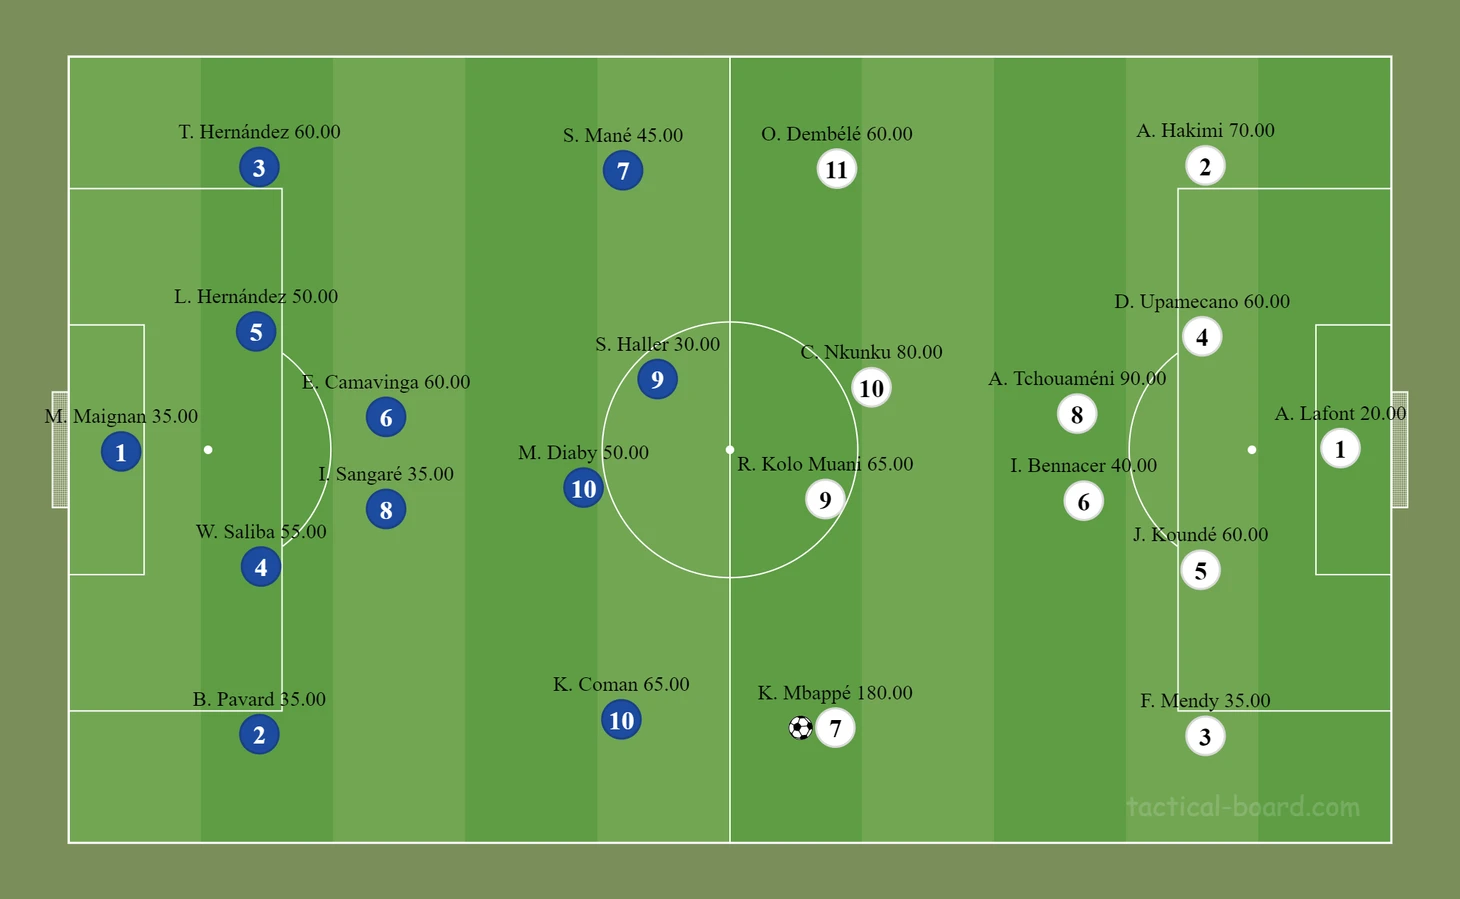Screen dimensions: 1460x899
Task: Click M. Diaby's blue number 10 marker
Action: tap(583, 488)
